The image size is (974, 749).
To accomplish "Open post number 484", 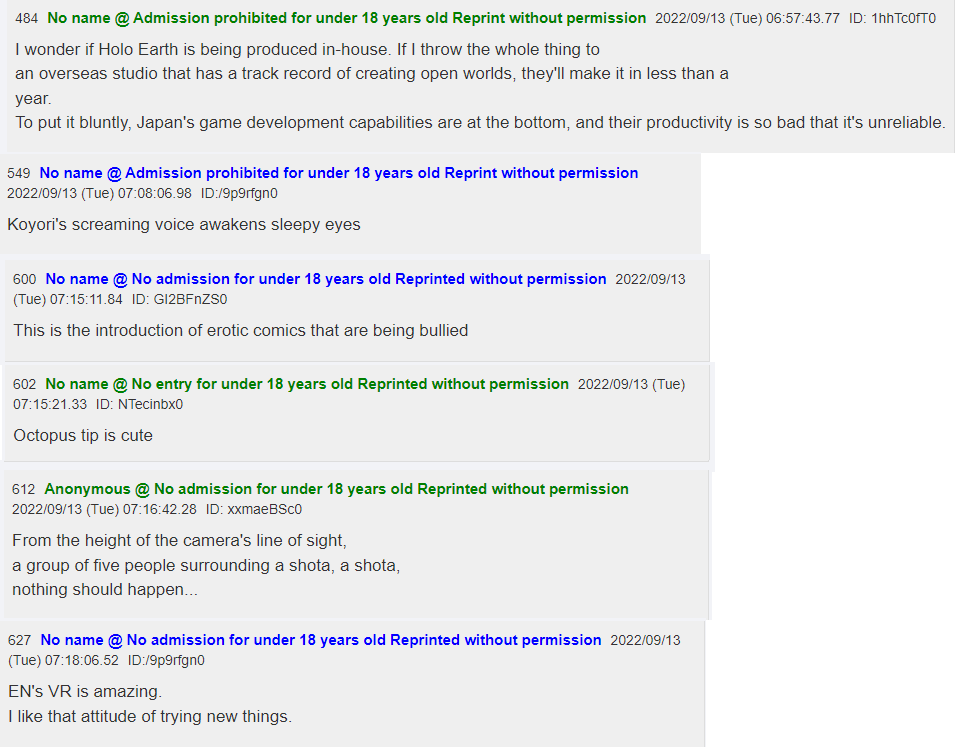I will 26,19.
